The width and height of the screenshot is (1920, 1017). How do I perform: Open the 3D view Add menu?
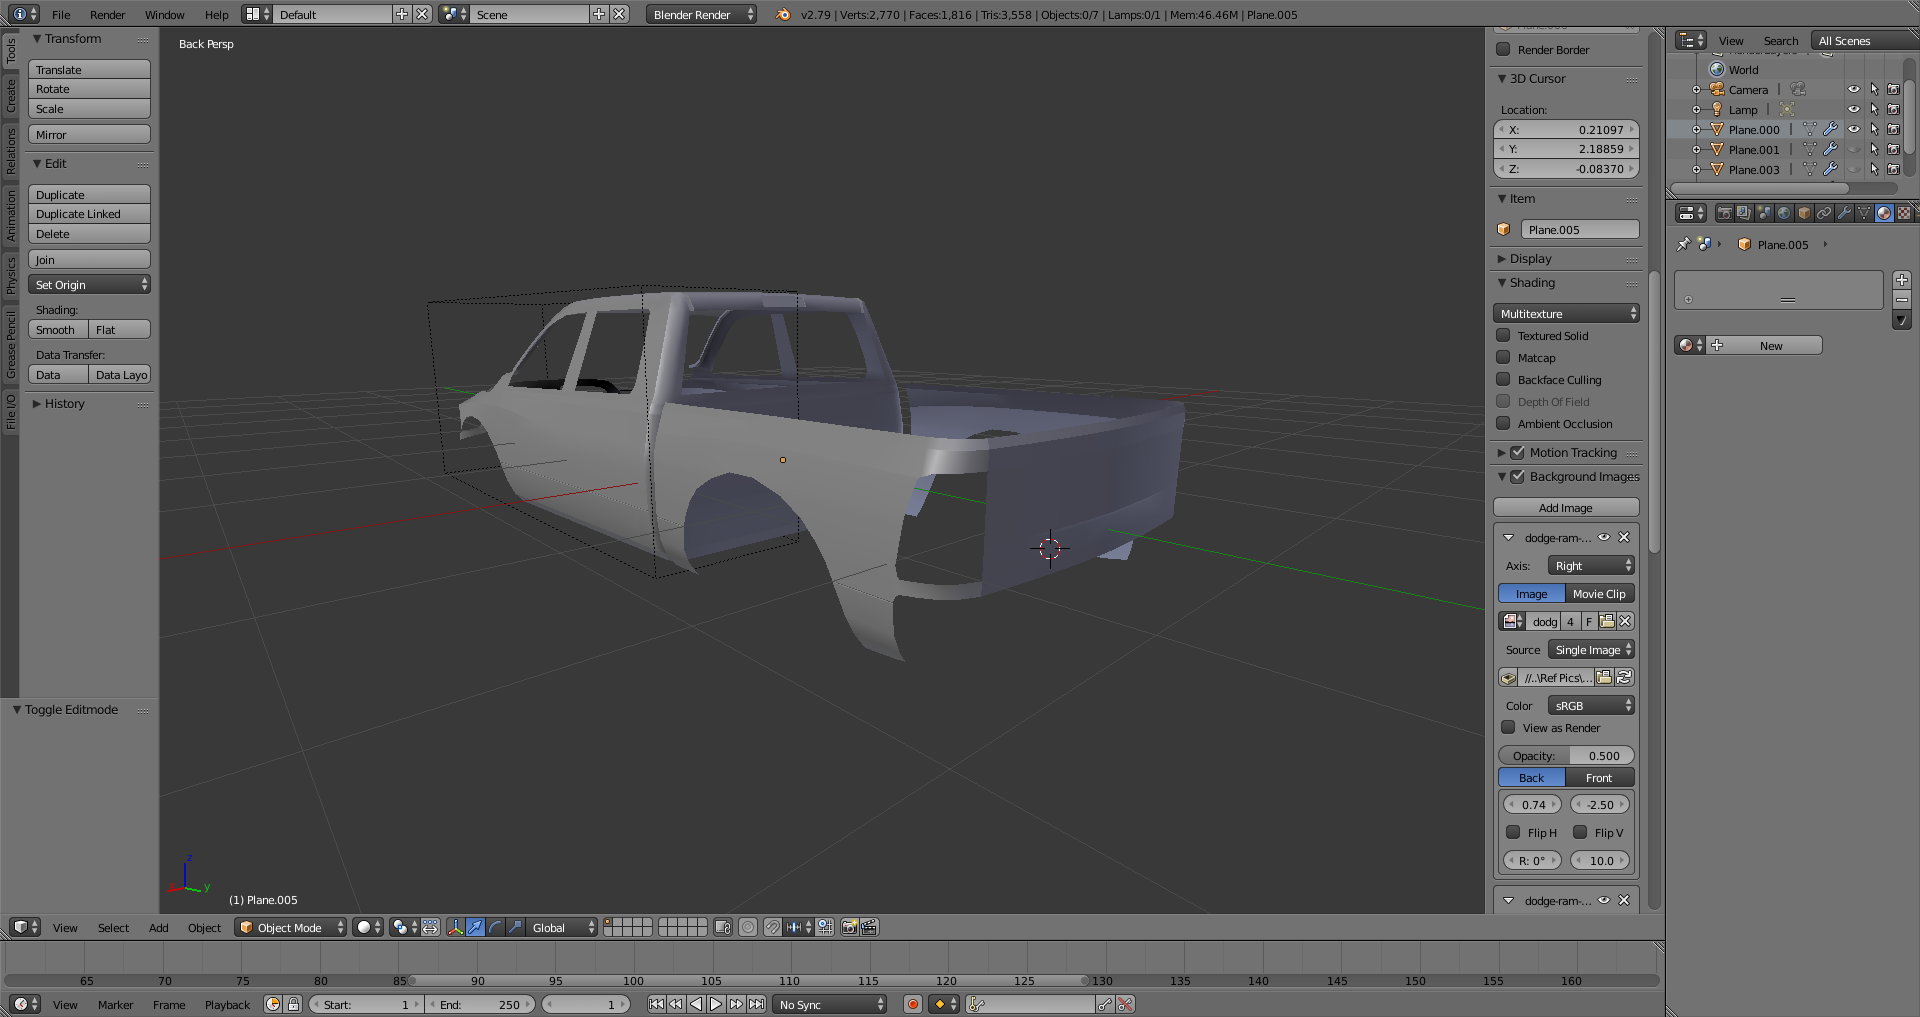158,927
